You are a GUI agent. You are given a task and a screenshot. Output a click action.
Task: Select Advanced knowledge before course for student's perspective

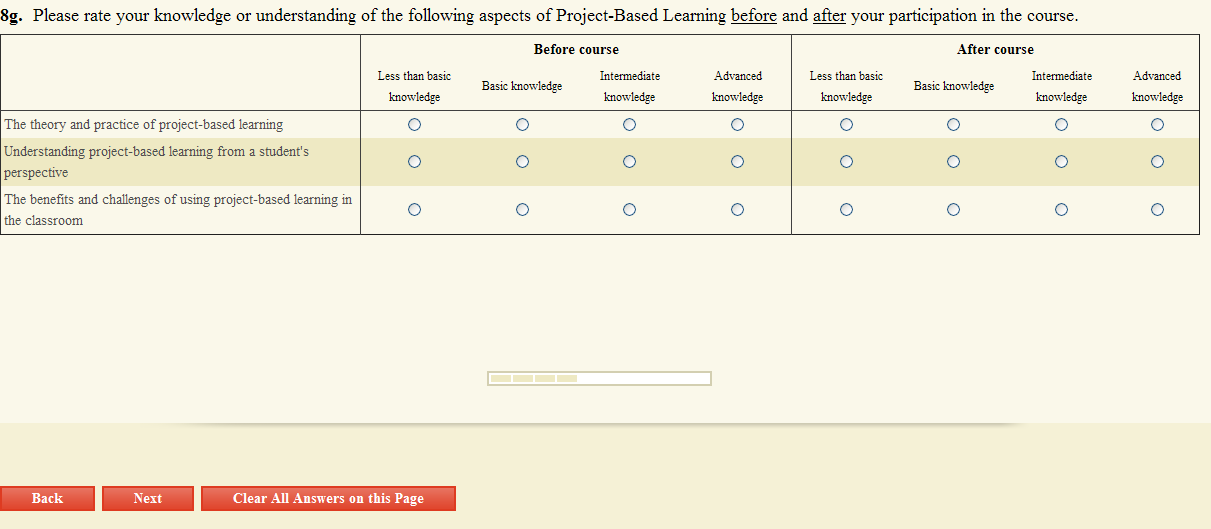[x=737, y=162]
